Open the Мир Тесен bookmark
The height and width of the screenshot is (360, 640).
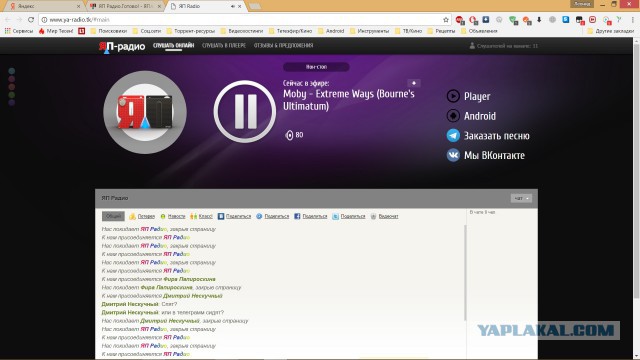click(x=56, y=31)
